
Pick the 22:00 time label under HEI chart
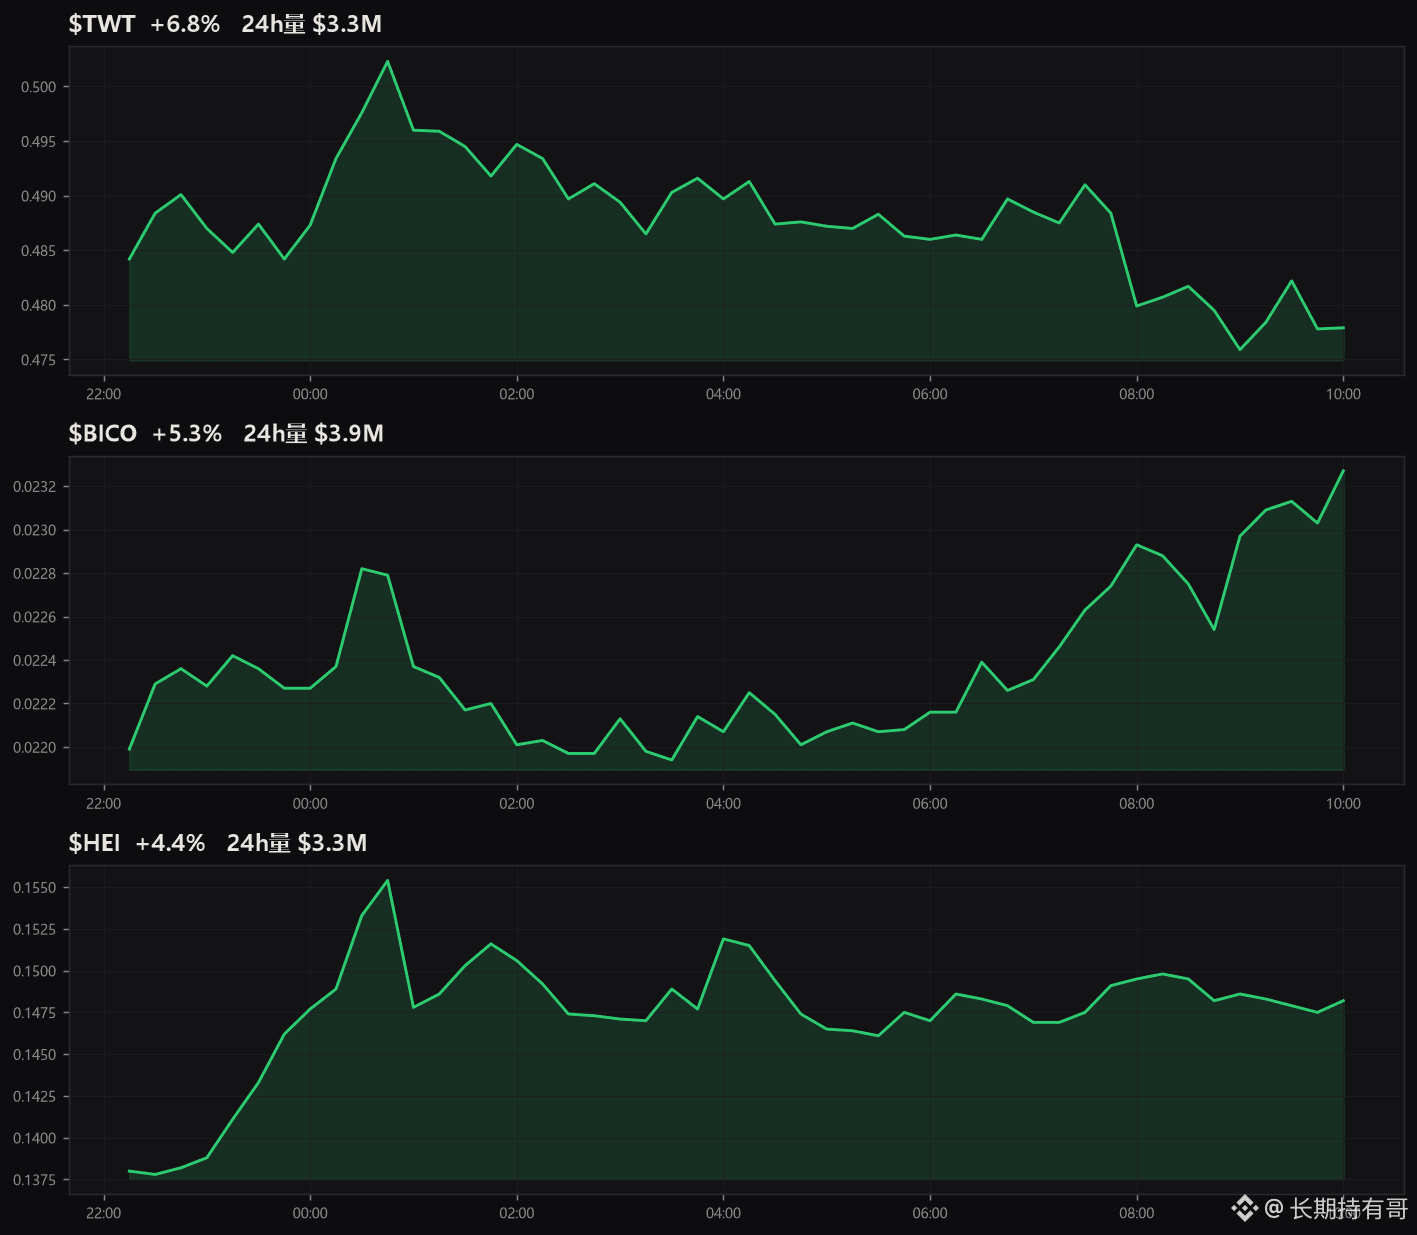click(x=104, y=1213)
